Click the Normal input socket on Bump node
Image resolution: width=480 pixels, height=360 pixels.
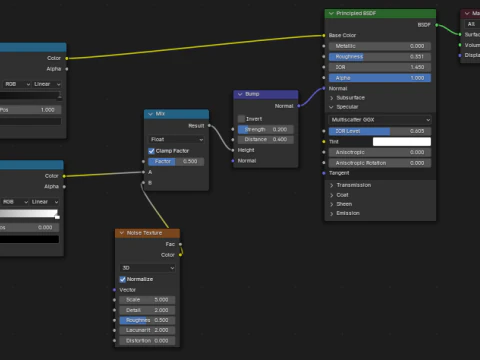pyautogui.click(x=233, y=161)
